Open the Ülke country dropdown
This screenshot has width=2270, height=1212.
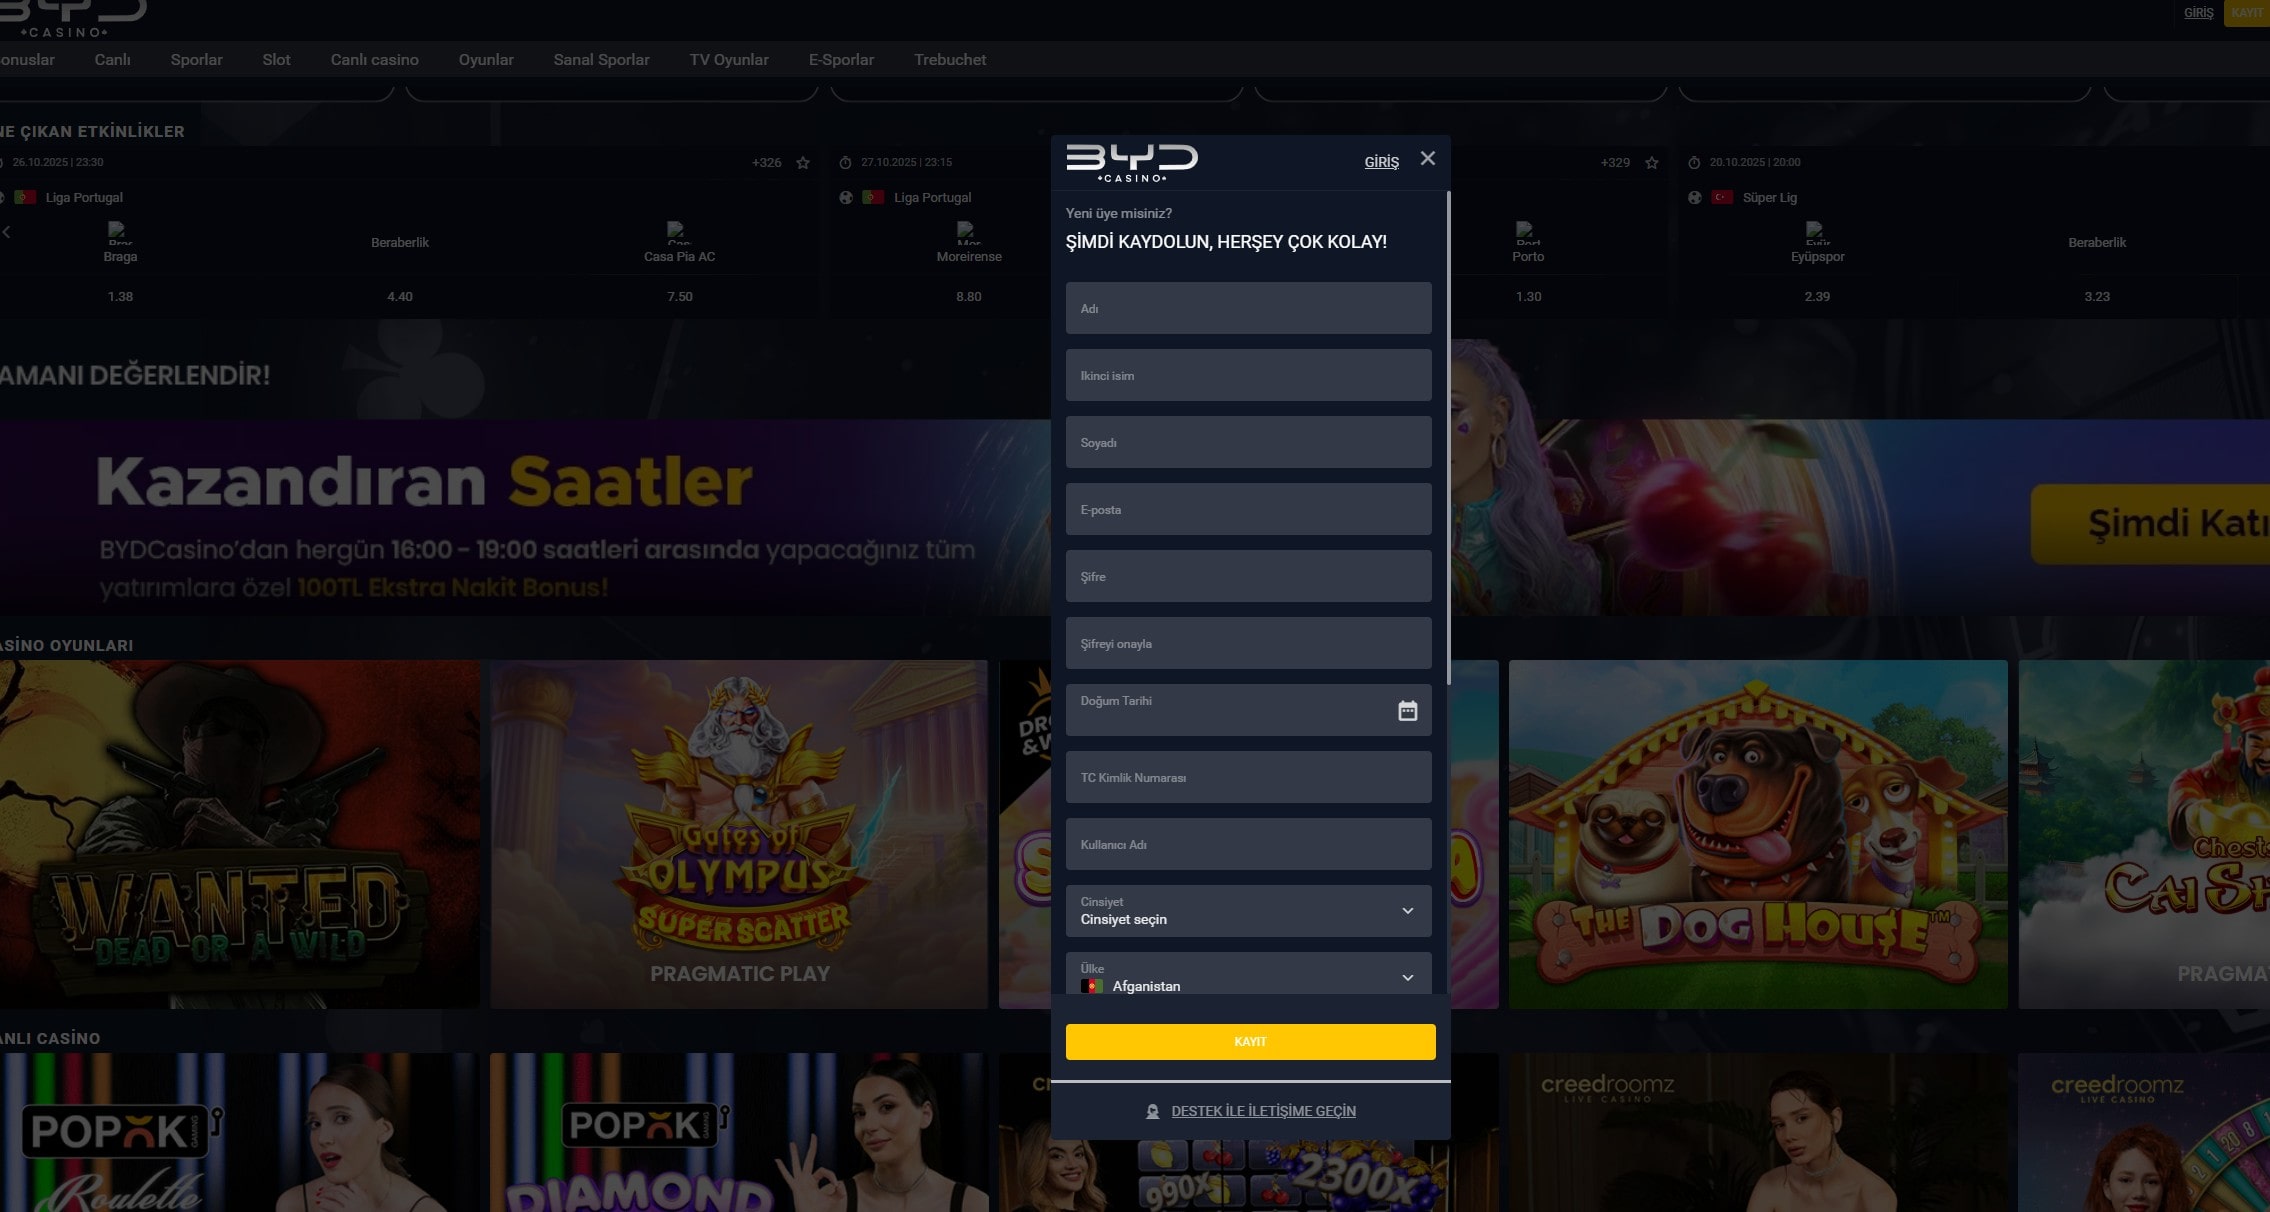(1248, 973)
